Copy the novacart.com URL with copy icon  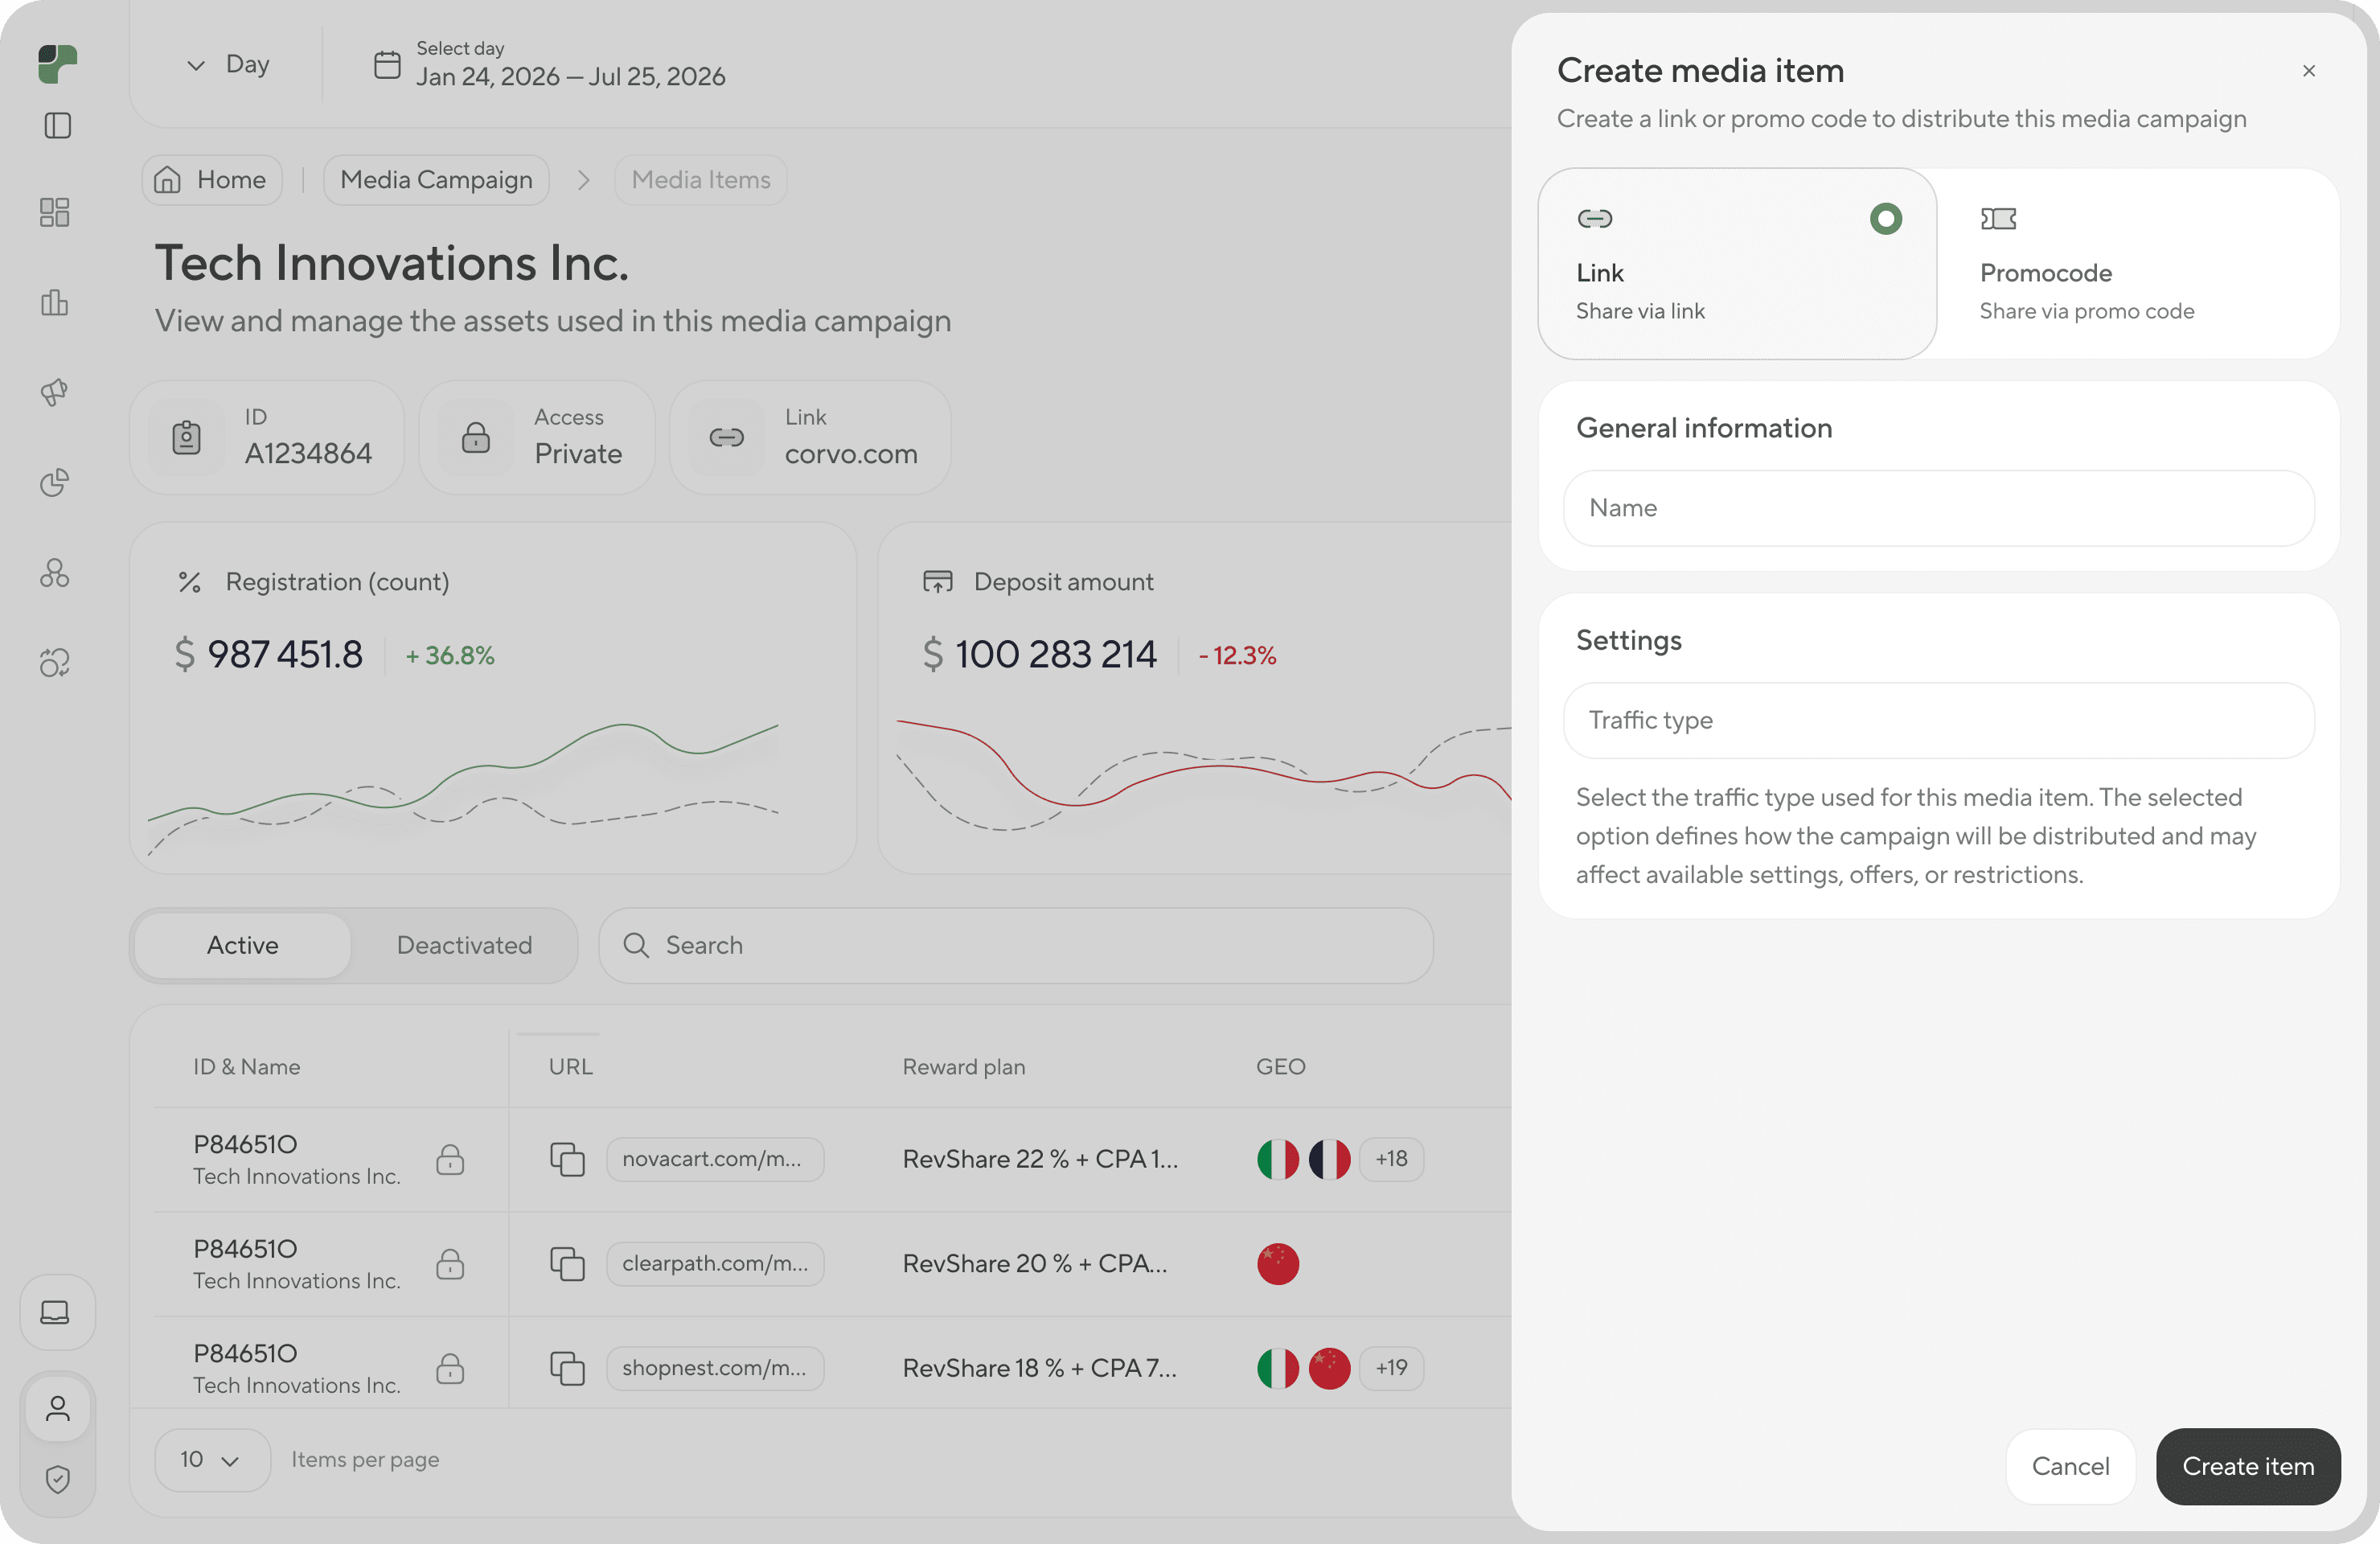coord(567,1159)
